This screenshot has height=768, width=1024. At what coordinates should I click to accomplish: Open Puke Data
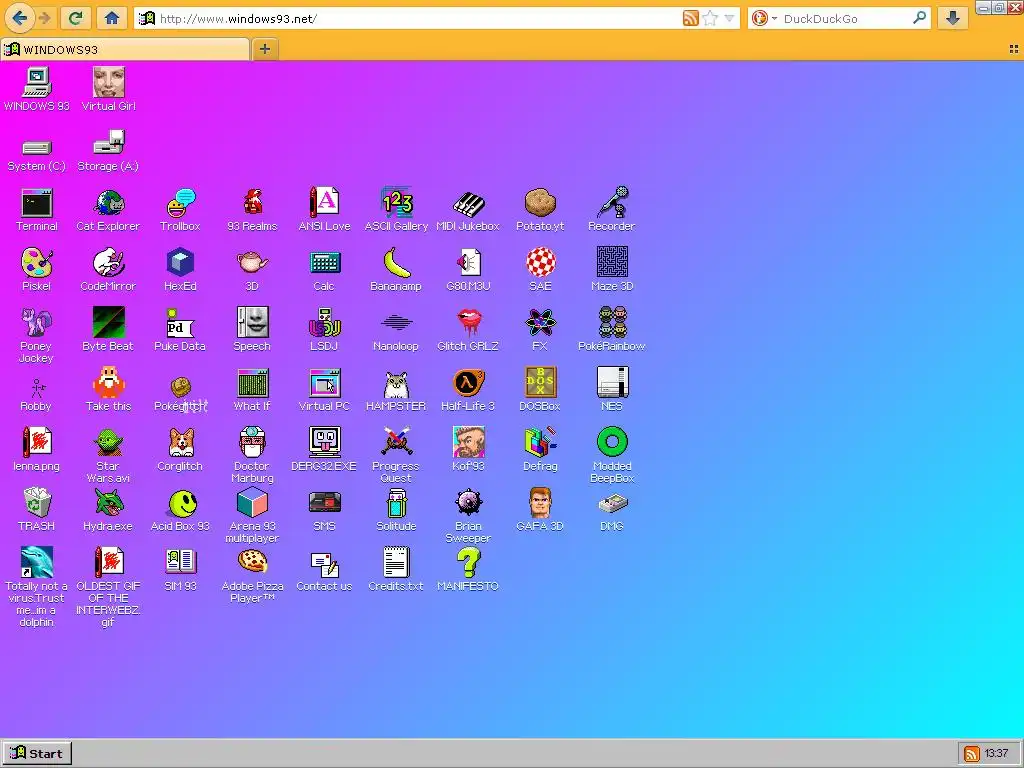coord(180,329)
